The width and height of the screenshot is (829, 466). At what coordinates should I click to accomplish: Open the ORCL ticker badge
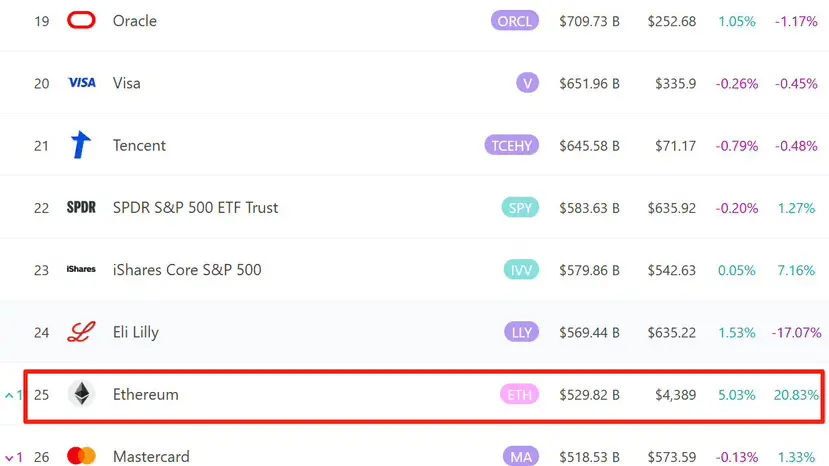point(514,21)
